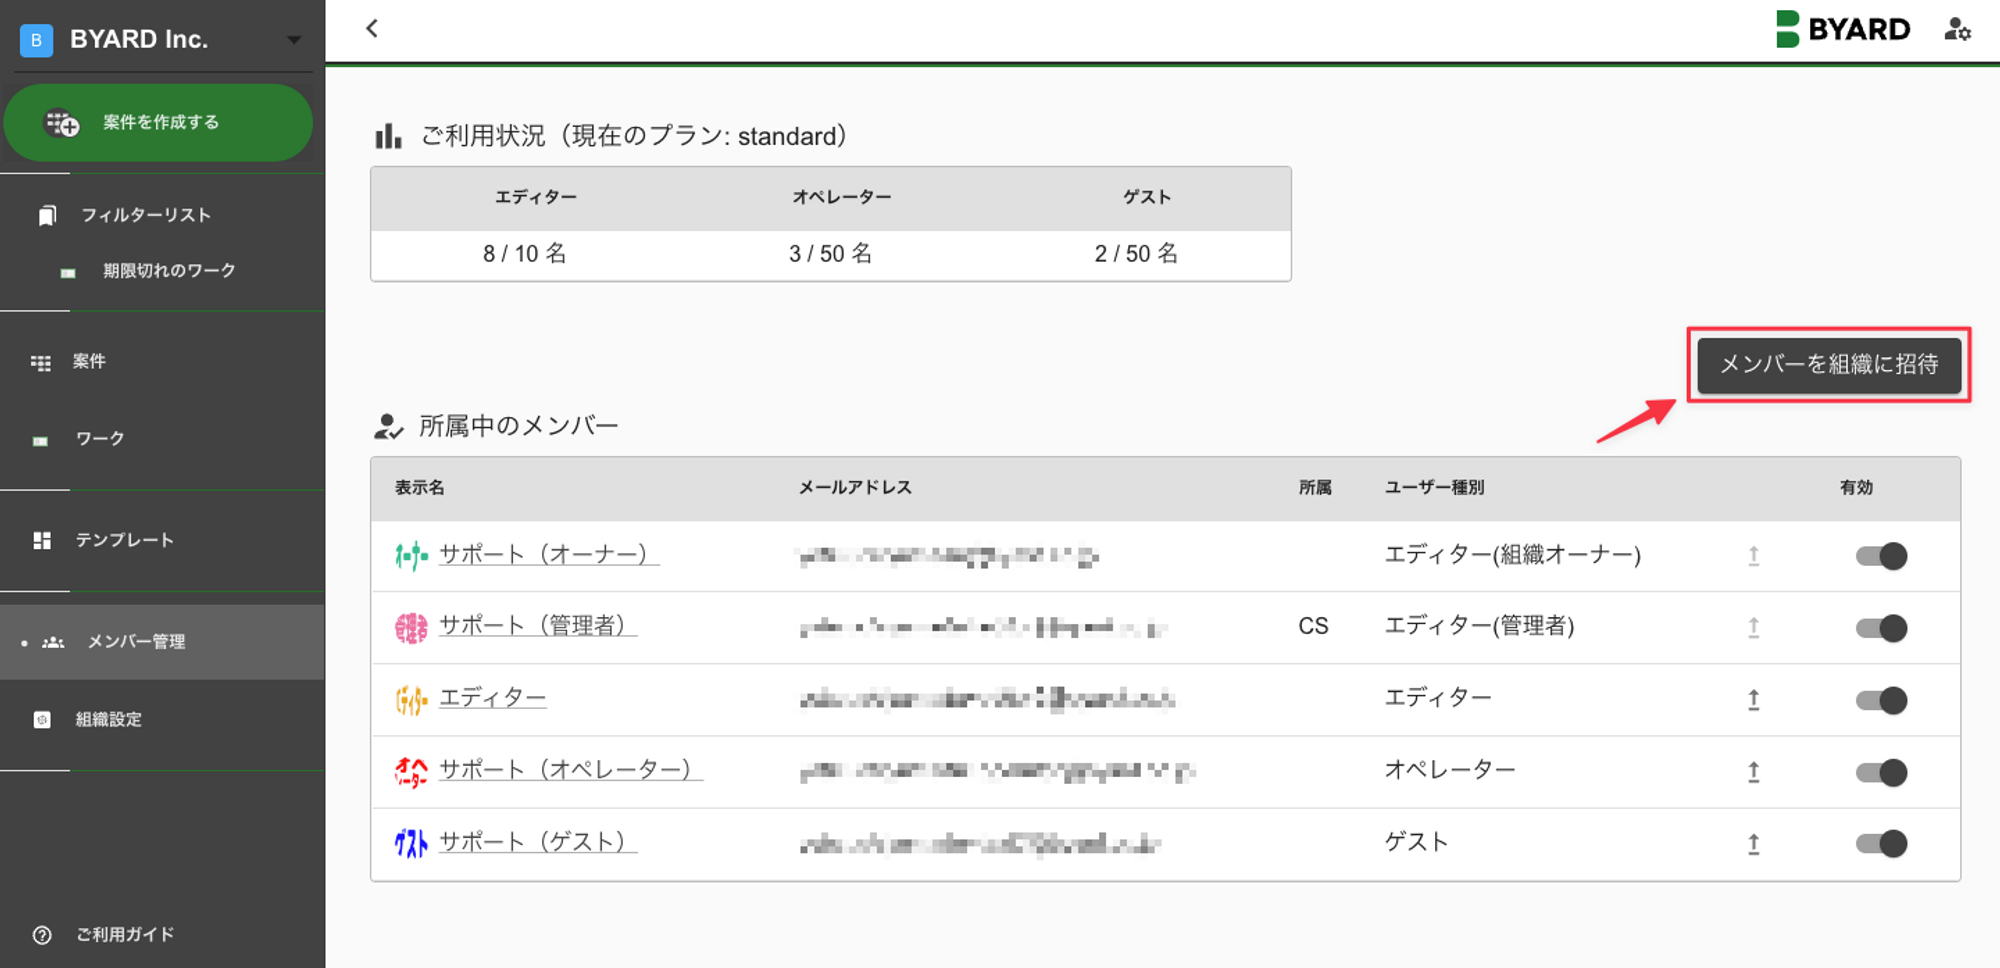Screen dimensions: 2000x968
Task: Click upload arrow in サポート（オペレーター）row
Action: click(1753, 772)
